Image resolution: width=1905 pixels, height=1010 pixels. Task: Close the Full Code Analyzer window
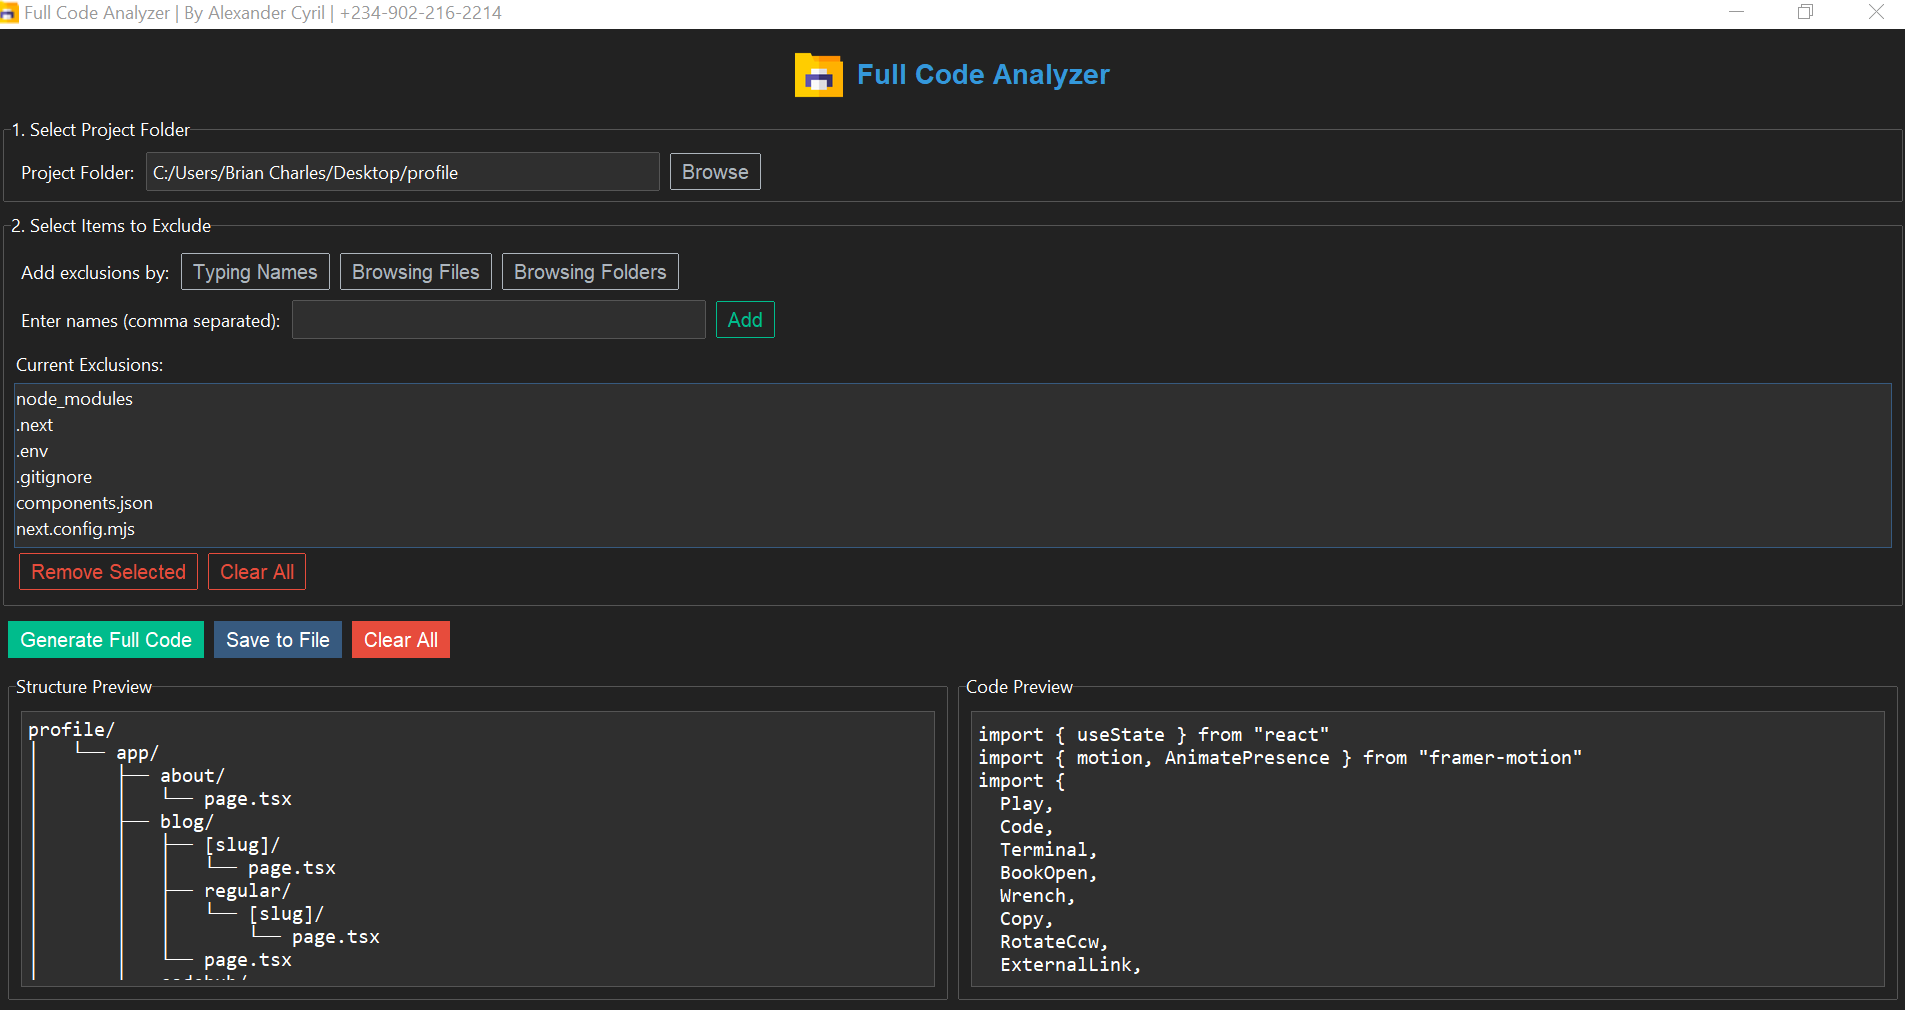[1876, 13]
